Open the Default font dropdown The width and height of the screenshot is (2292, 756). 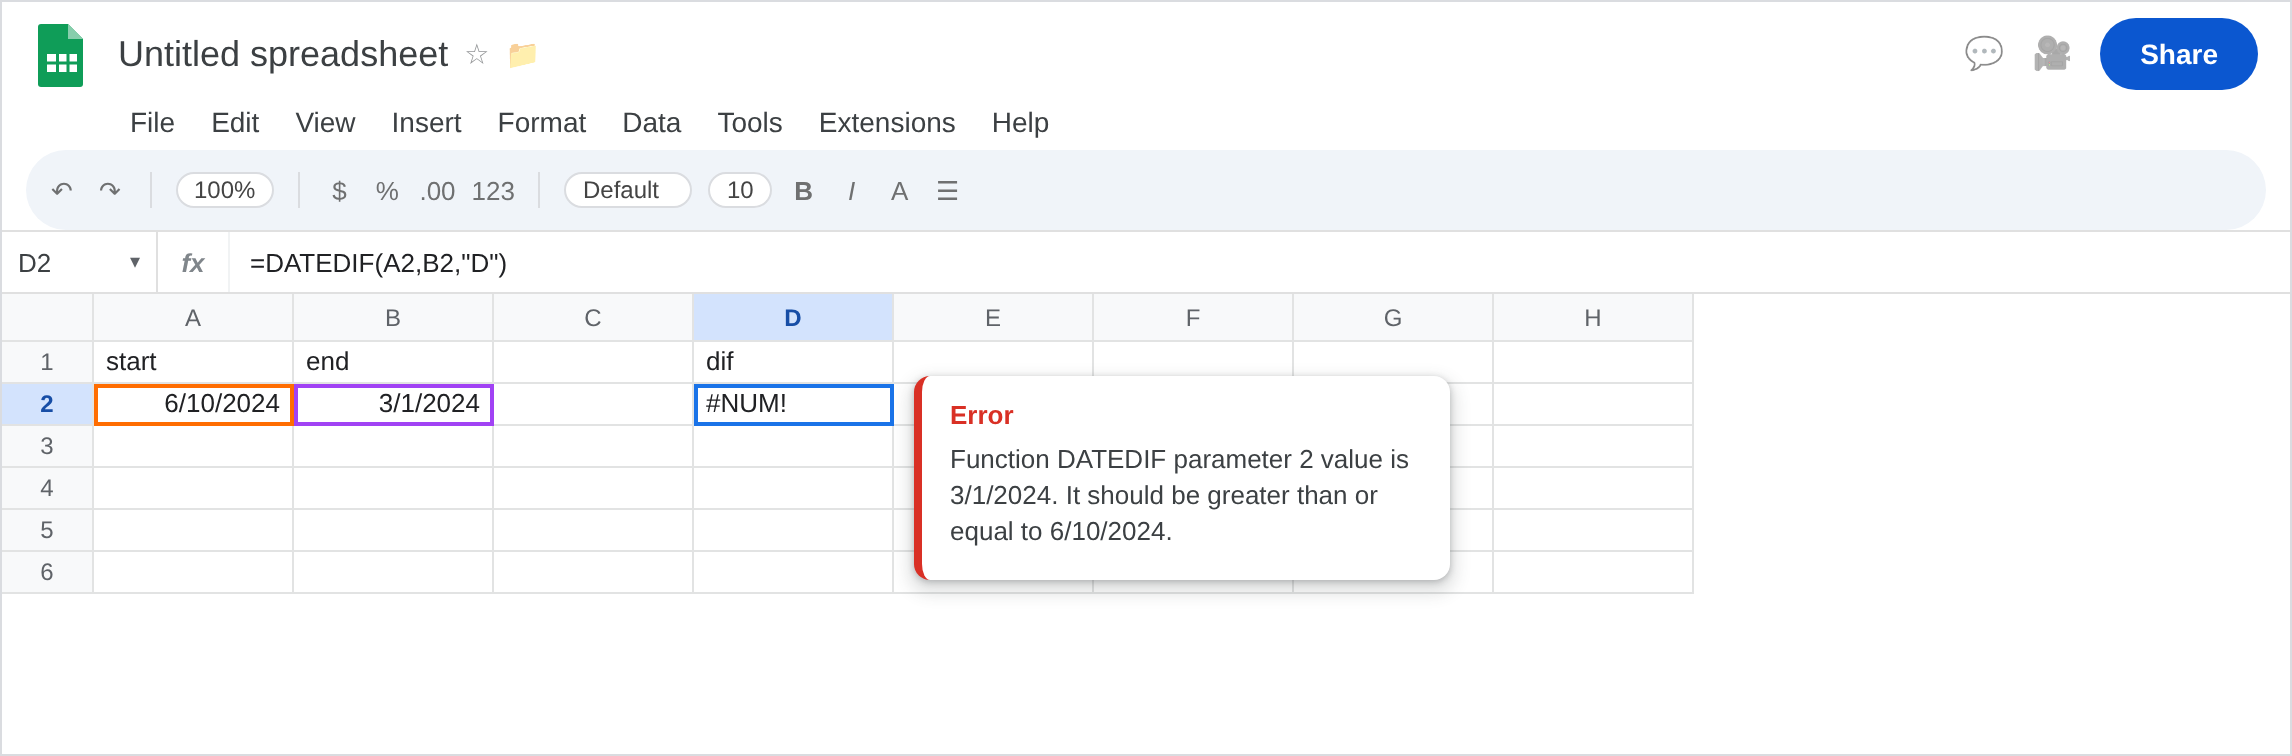[628, 190]
